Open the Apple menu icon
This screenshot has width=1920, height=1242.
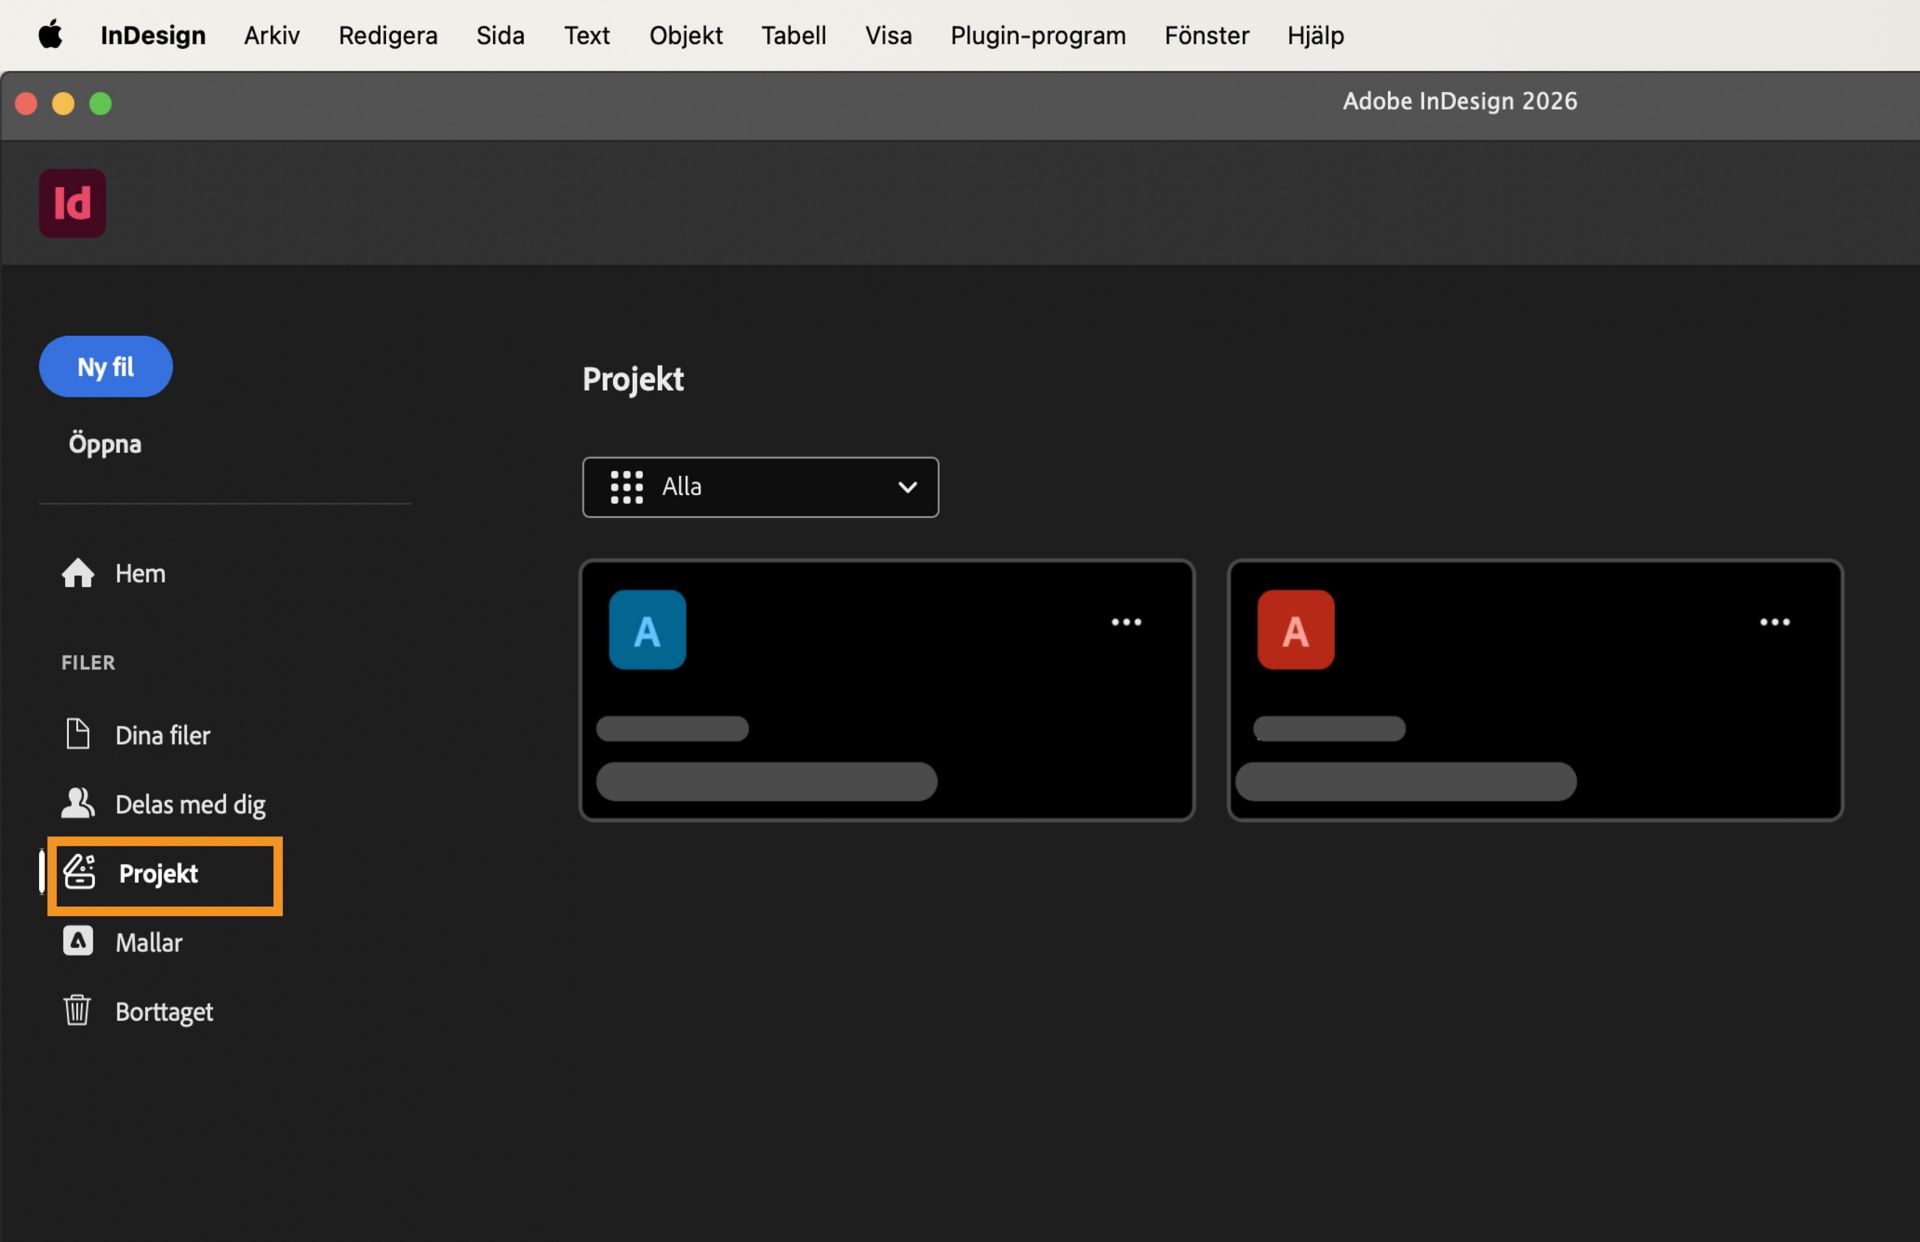coord(50,35)
